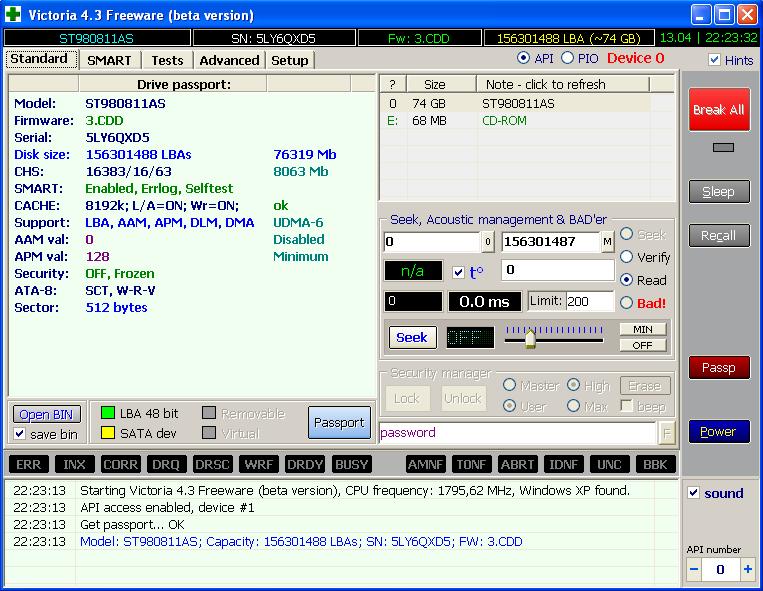Click the DRSC status indicator
The image size is (763, 591).
coord(213,465)
